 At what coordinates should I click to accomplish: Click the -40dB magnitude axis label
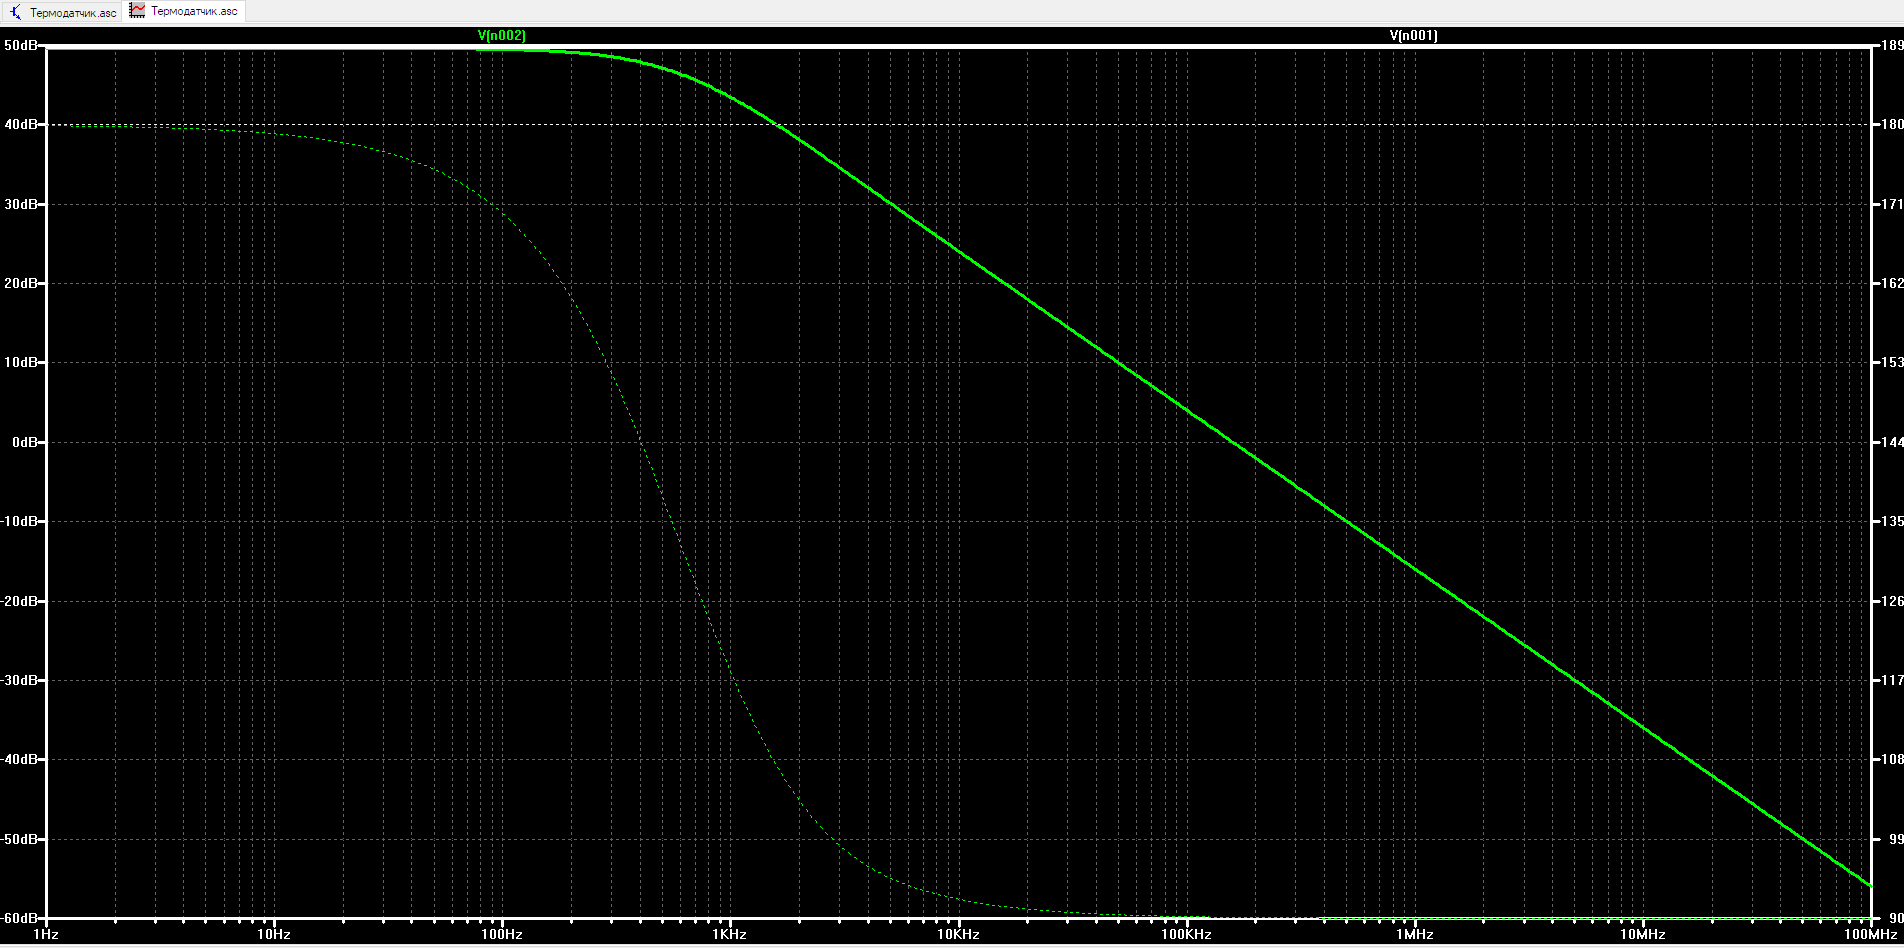pyautogui.click(x=20, y=759)
